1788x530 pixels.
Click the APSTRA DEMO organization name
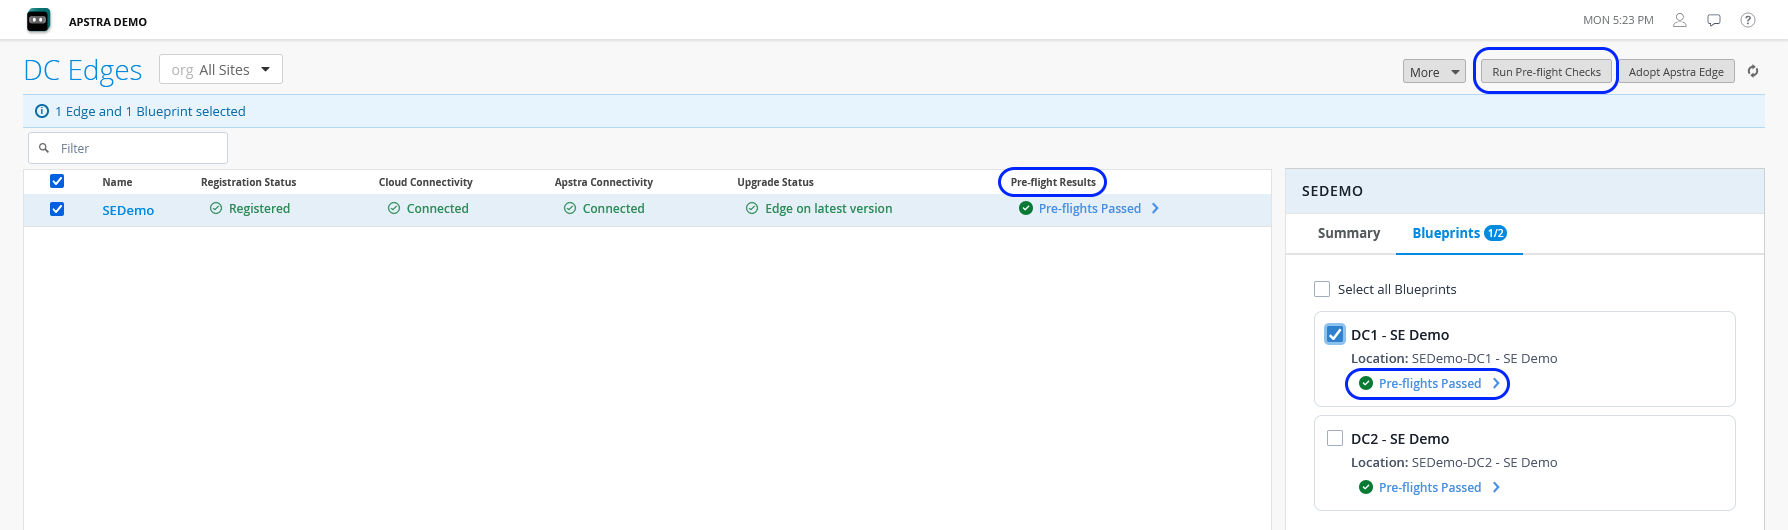(108, 21)
